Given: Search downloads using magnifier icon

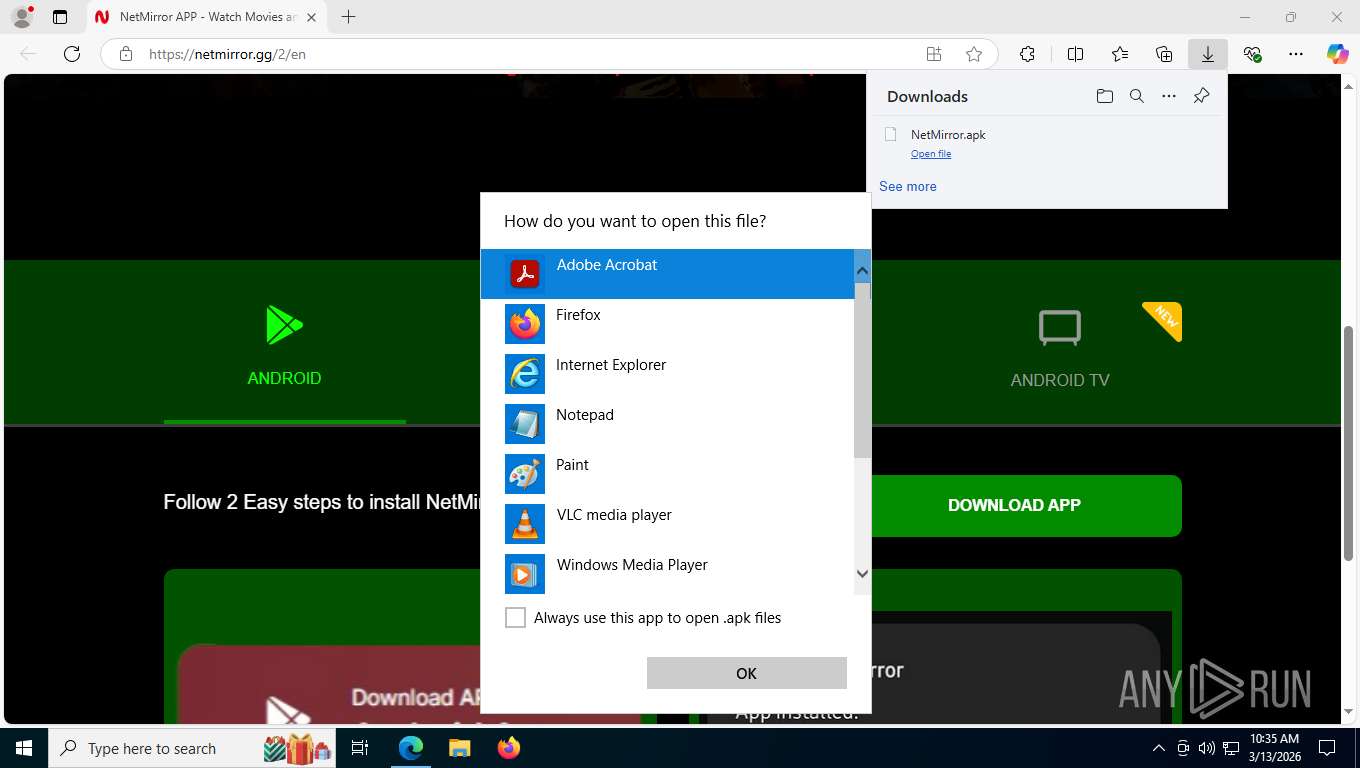Looking at the screenshot, I should pyautogui.click(x=1137, y=96).
